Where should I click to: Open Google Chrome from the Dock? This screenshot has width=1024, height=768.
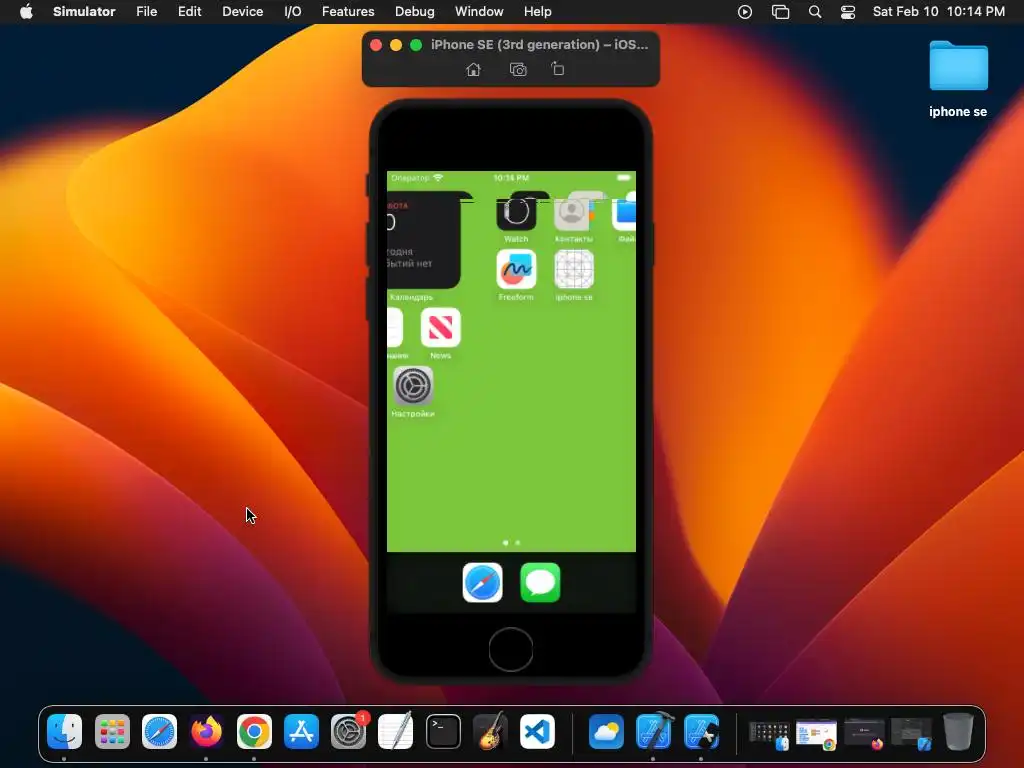(254, 731)
